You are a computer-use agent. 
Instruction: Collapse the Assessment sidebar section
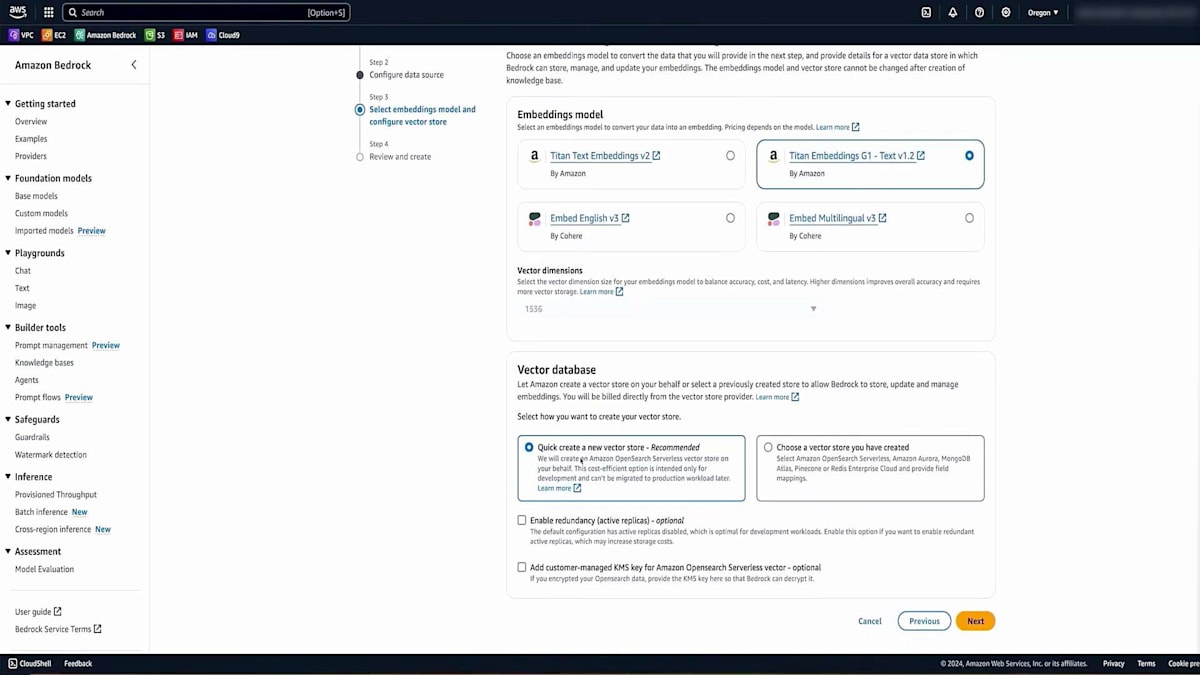8,551
